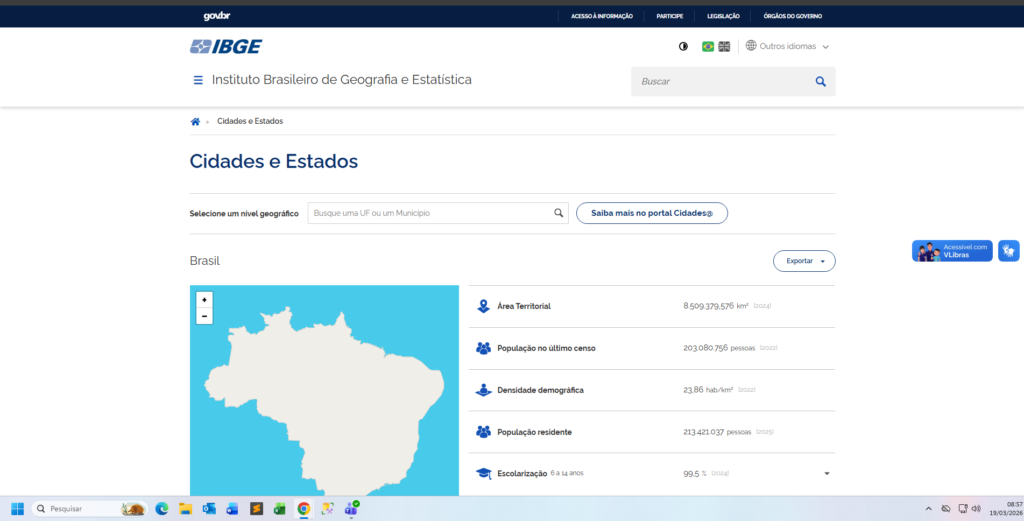Click the Busque uma UF ou um Município field
The height and width of the screenshot is (521, 1024).
coord(430,213)
